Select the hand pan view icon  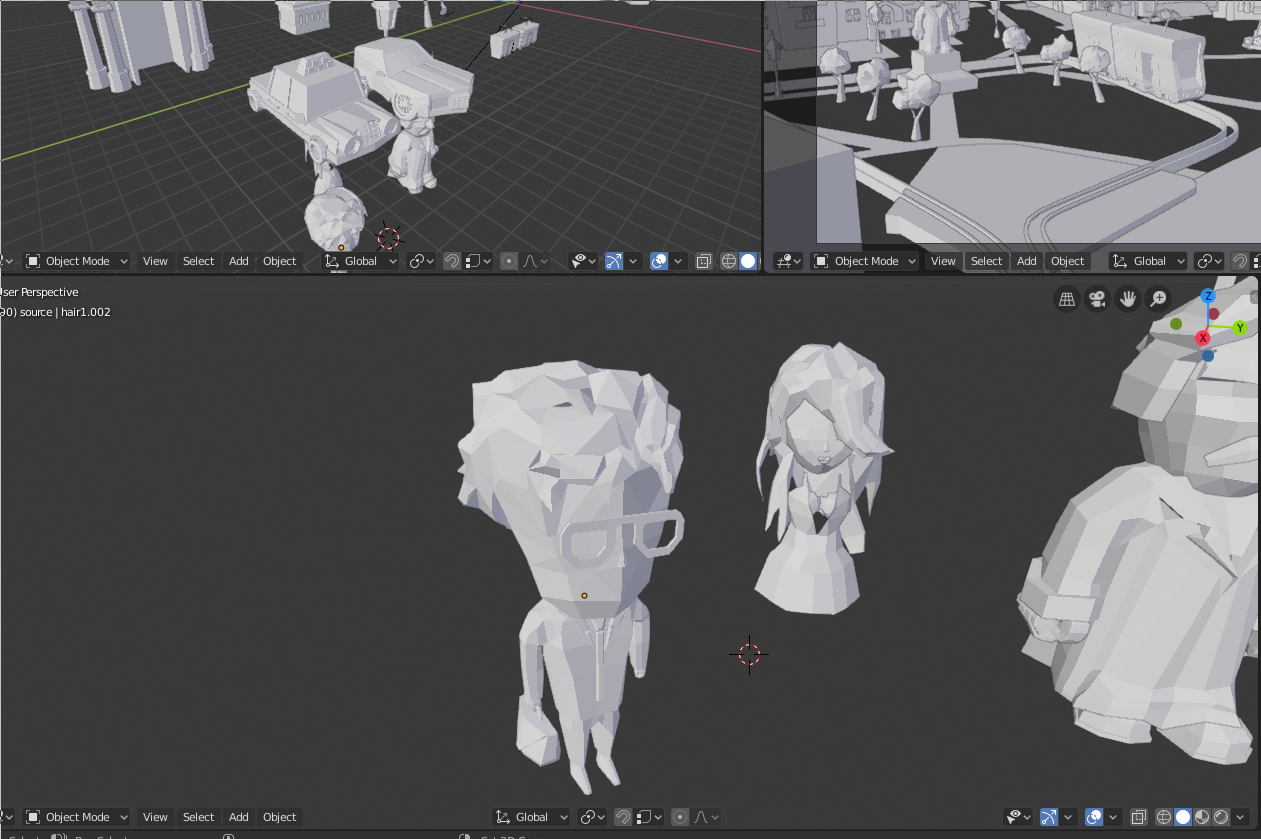tap(1128, 299)
